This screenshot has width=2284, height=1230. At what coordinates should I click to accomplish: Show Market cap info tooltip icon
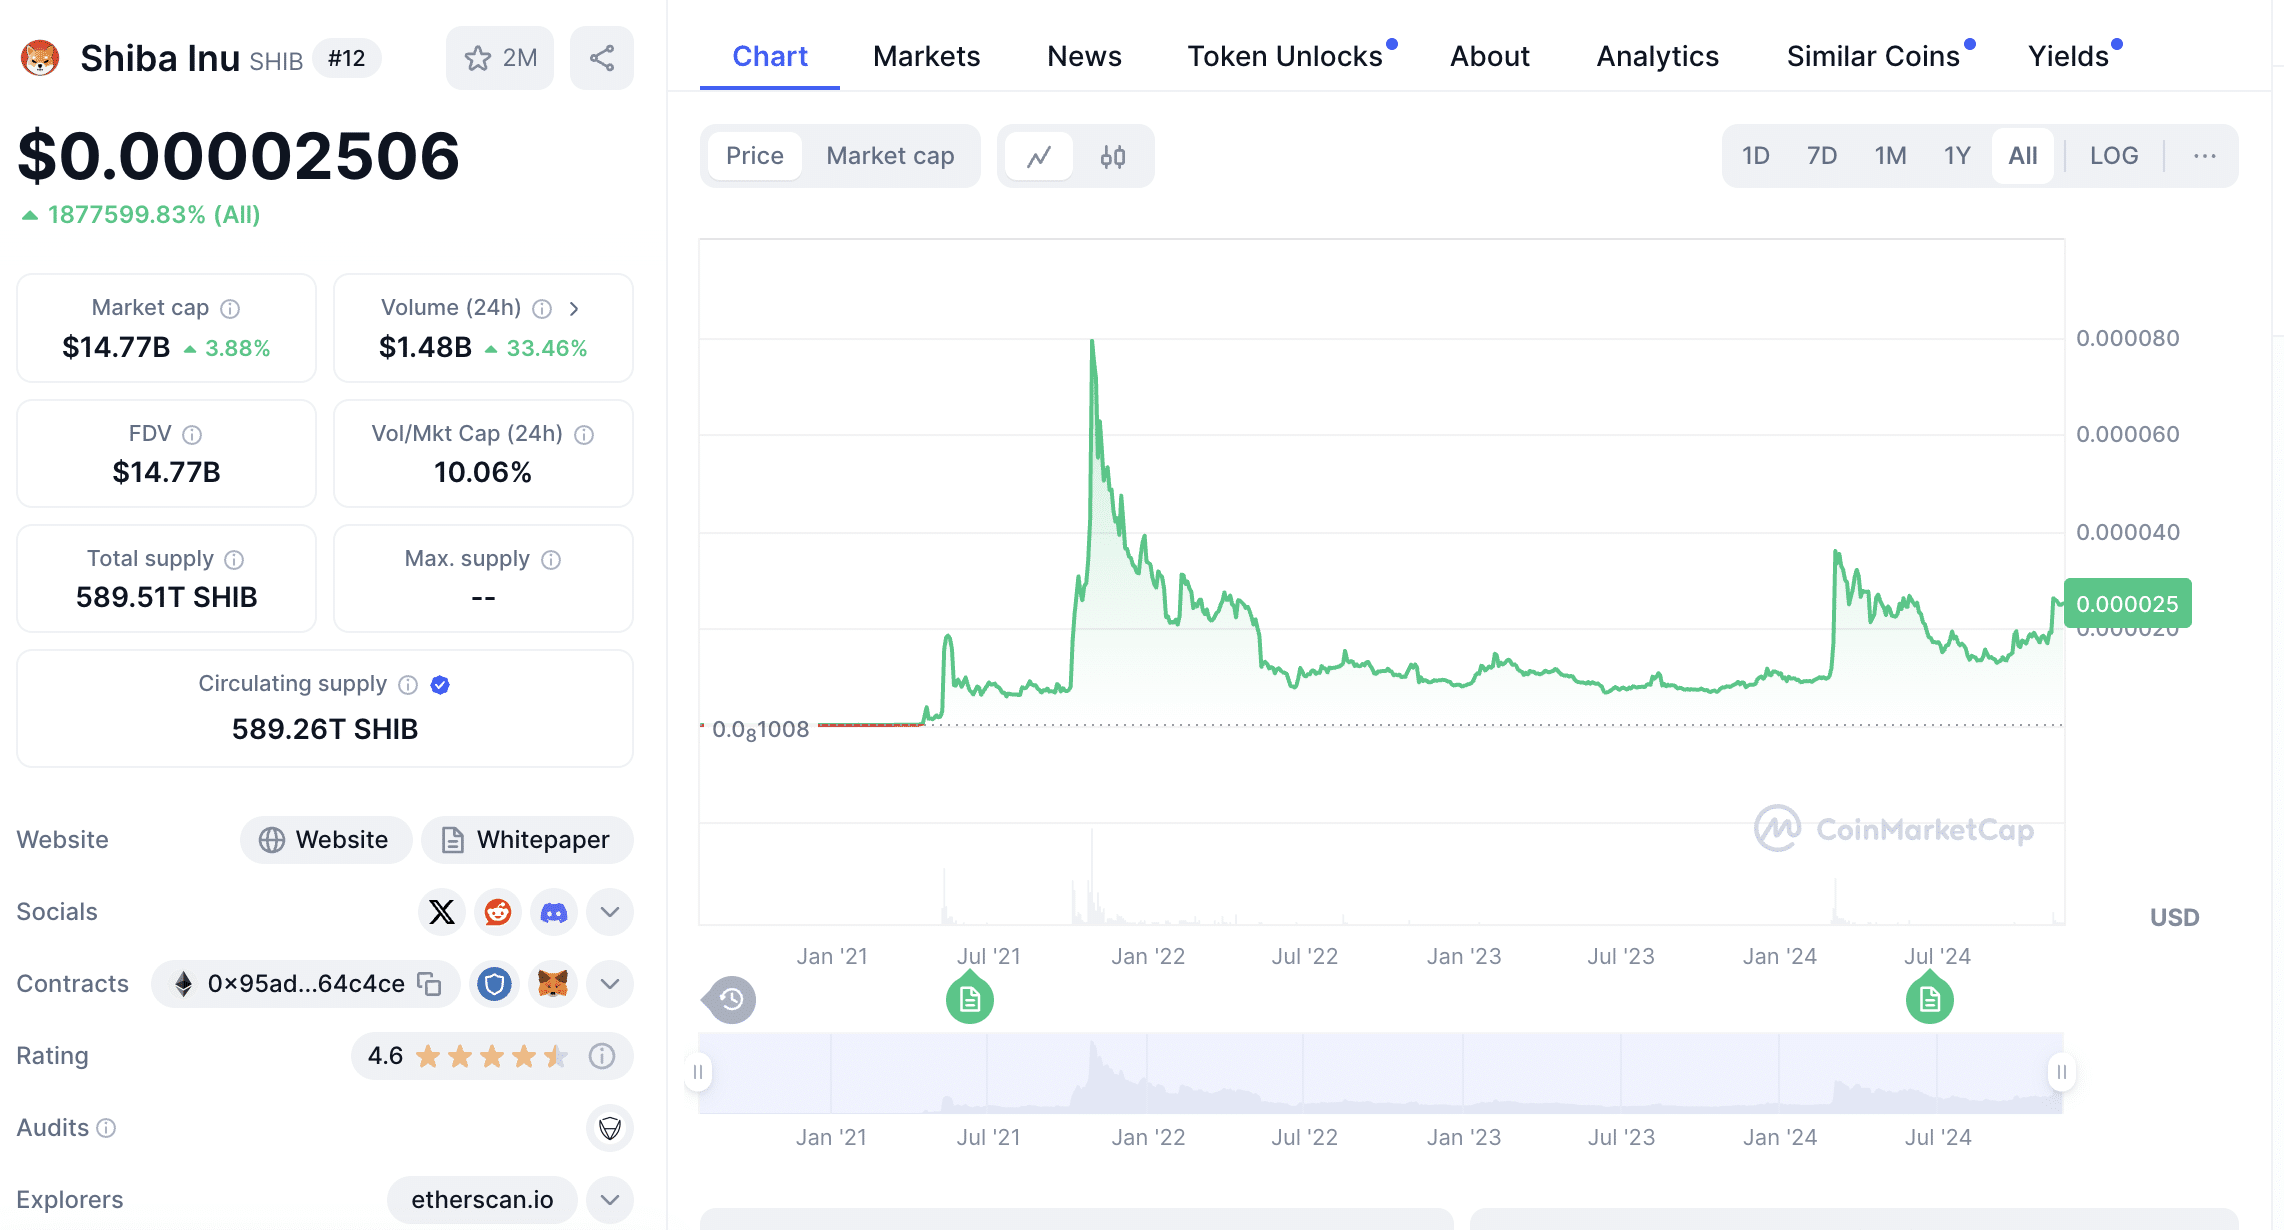click(230, 308)
